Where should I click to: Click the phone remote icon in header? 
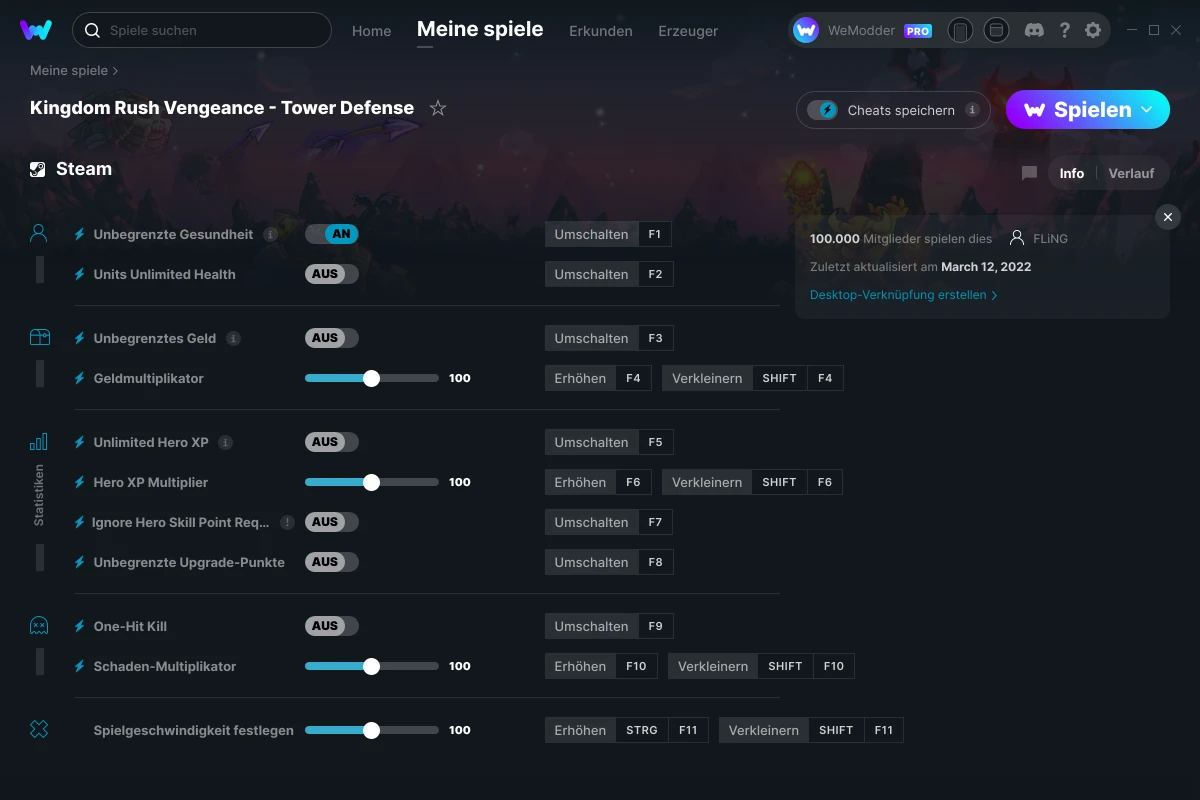tap(960, 31)
